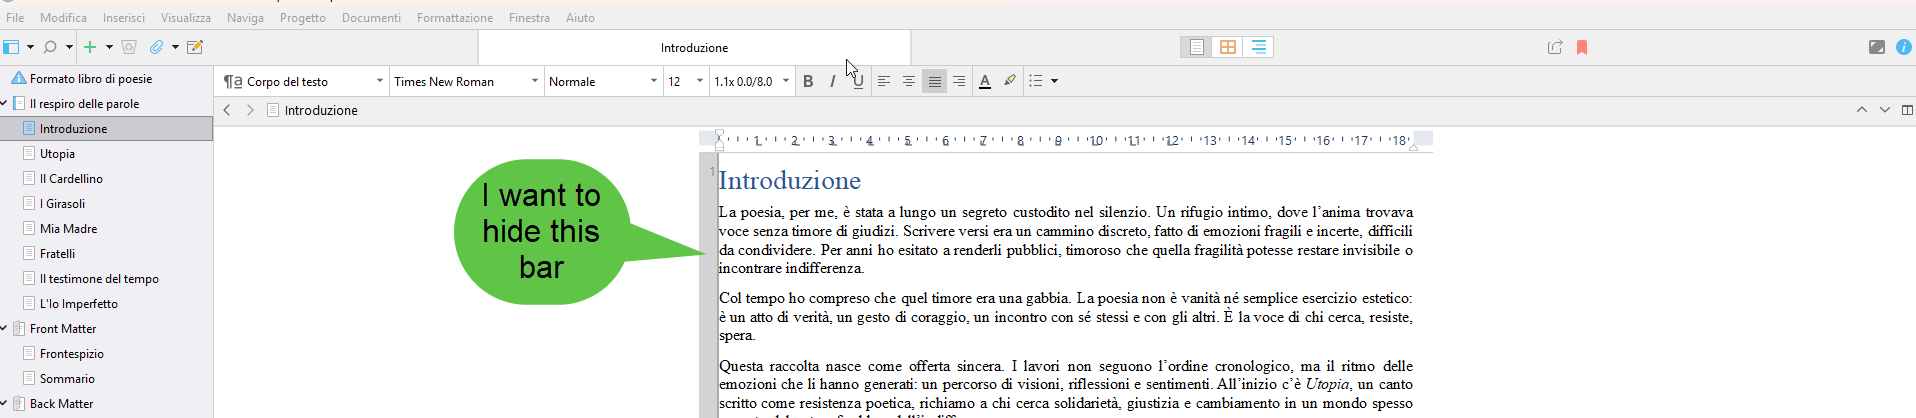This screenshot has width=1916, height=418.
Task: Split the editor with the split icon
Action: point(1906,110)
